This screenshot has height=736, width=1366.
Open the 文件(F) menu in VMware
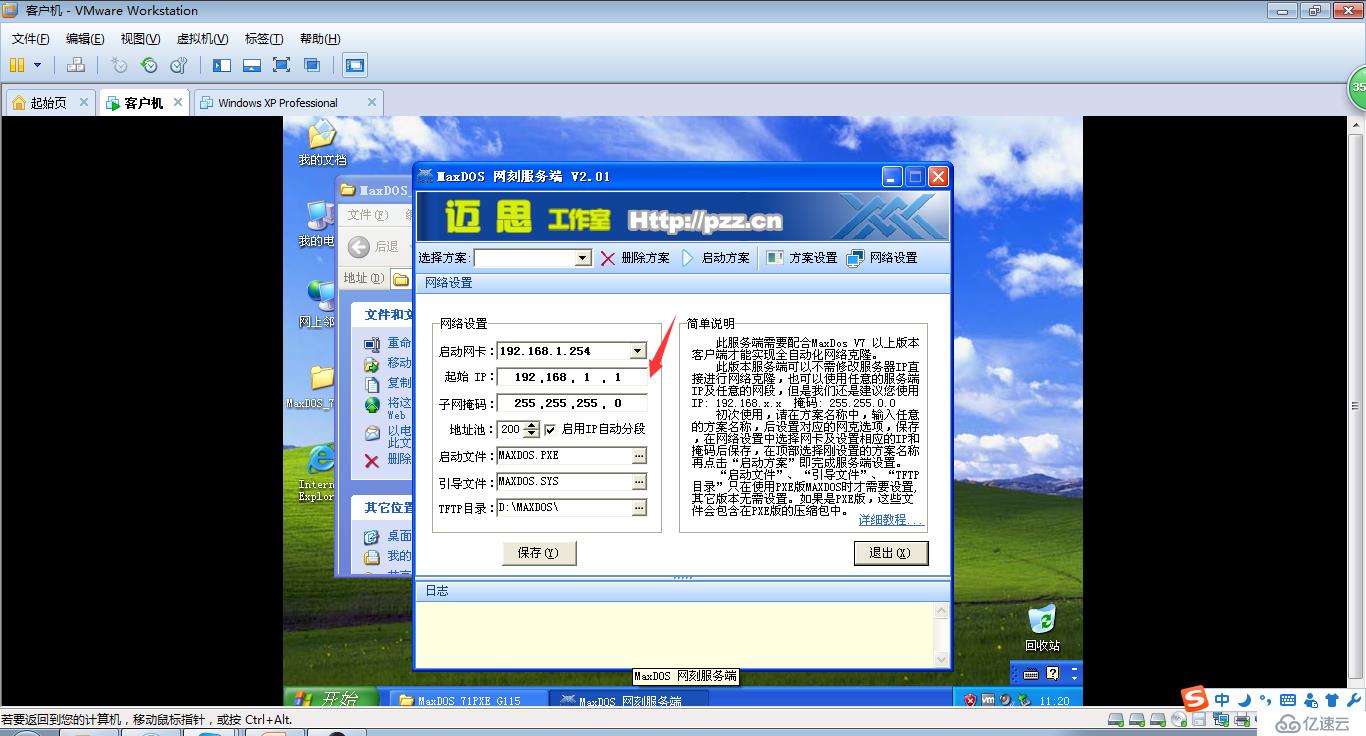pyautogui.click(x=31, y=39)
